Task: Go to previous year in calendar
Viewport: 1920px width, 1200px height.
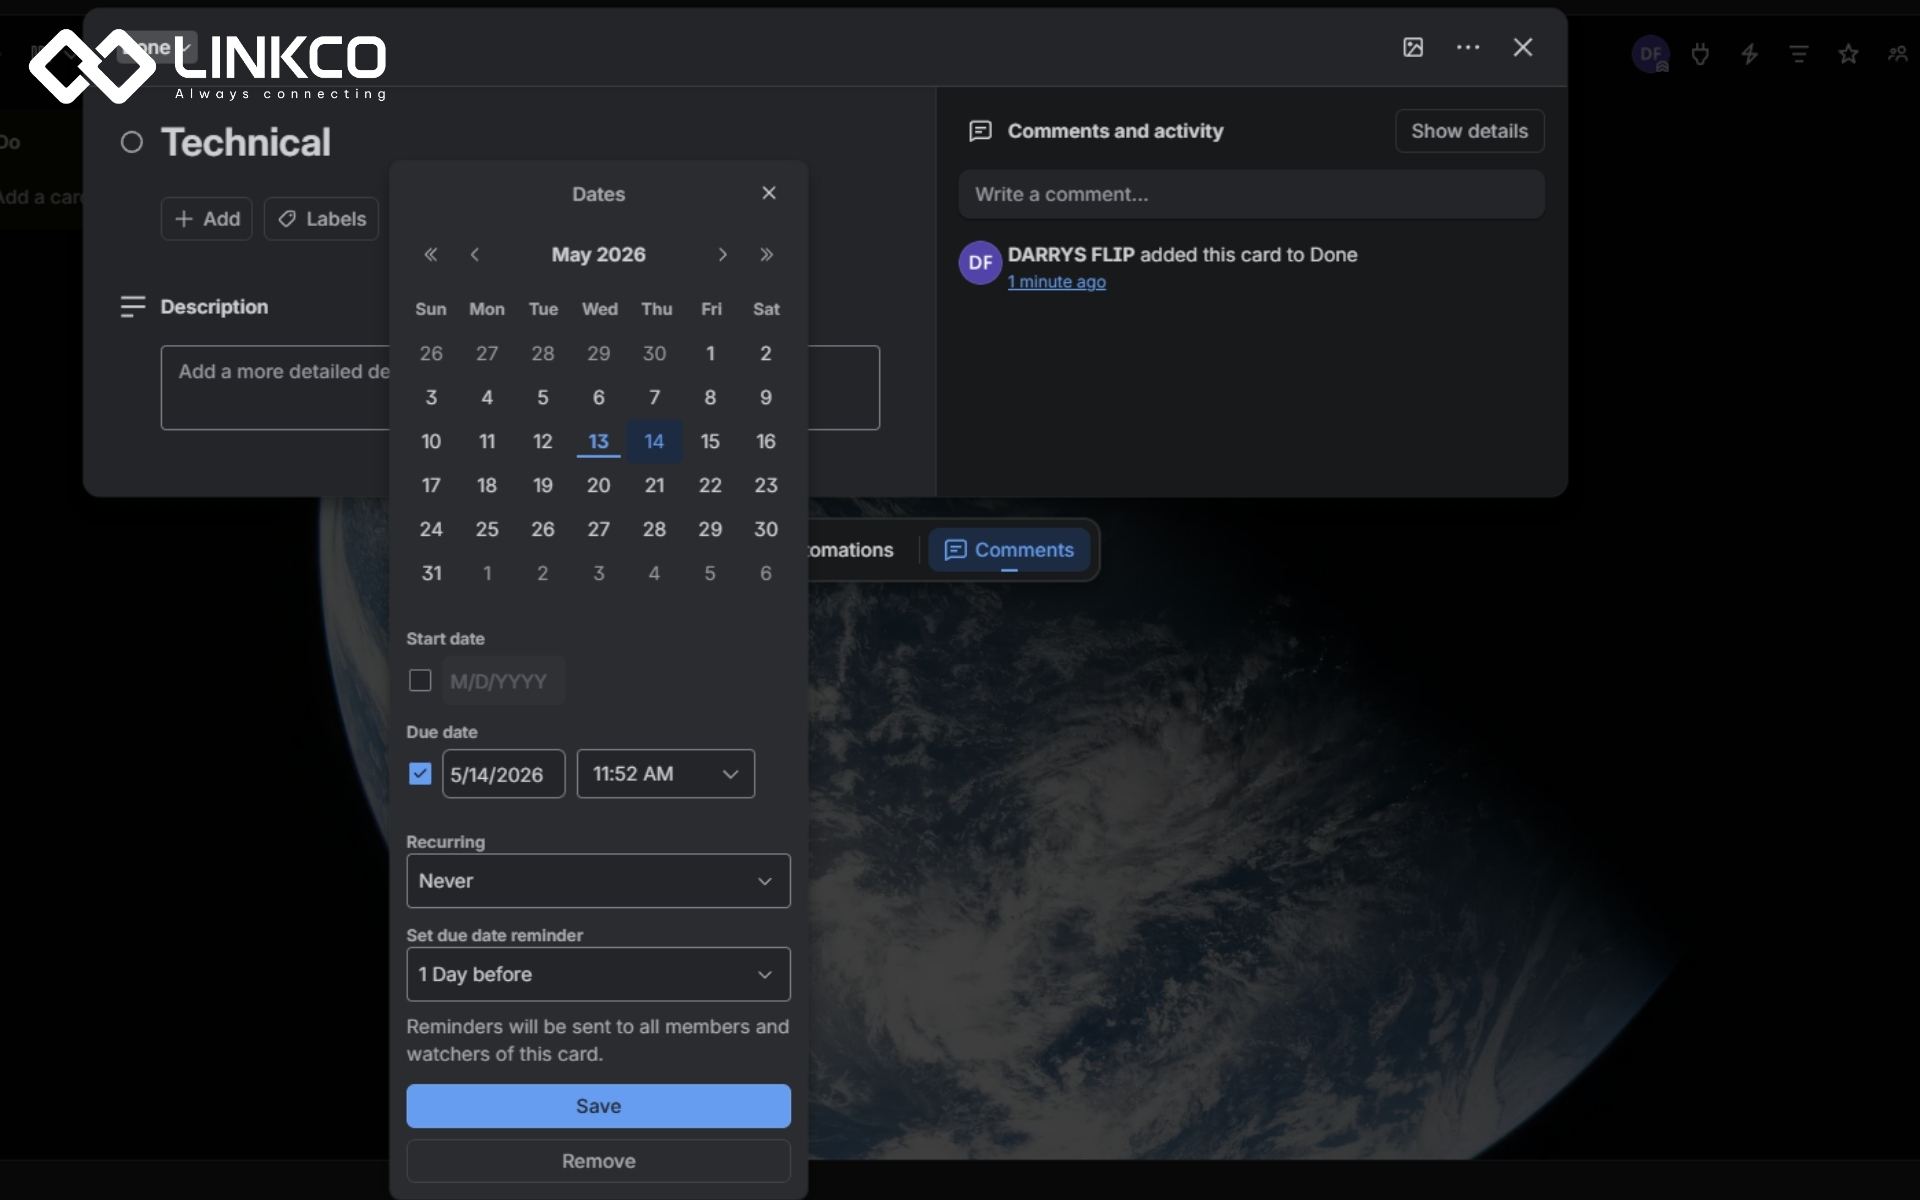Action: pos(431,255)
